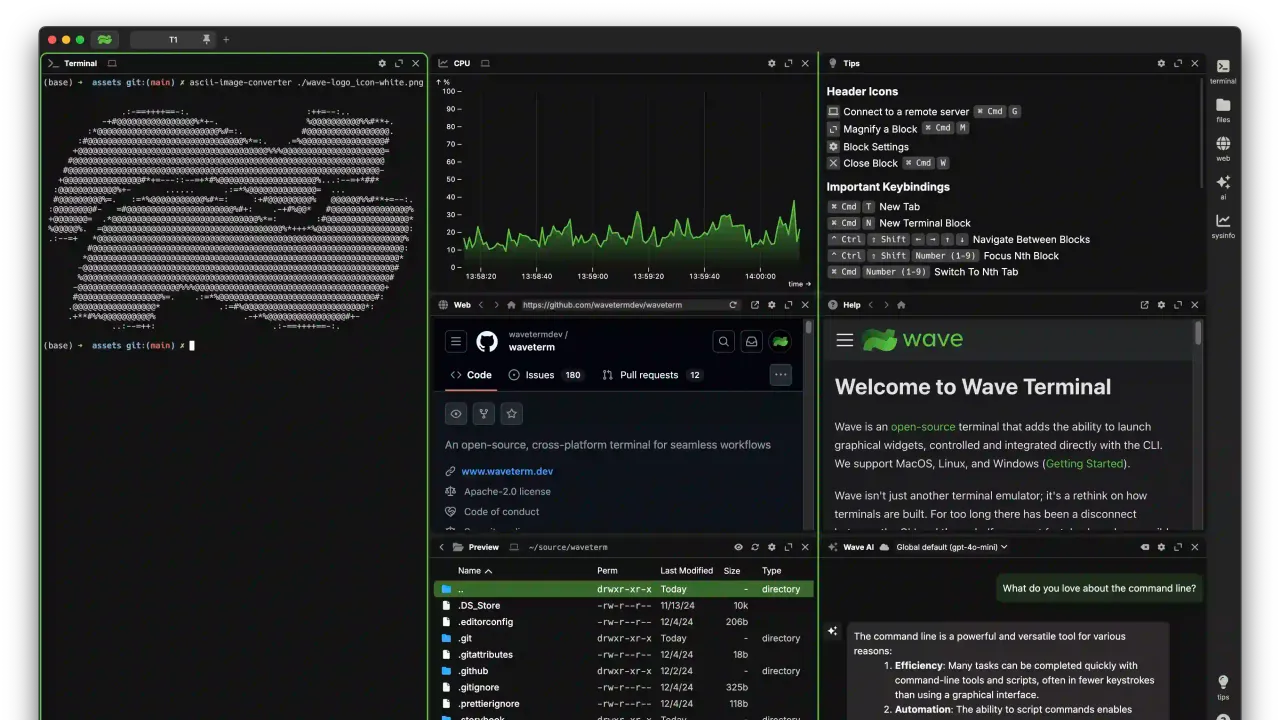Screen dimensions: 1280x720
Task: Fork the waveterm repository icon
Action: pyautogui.click(x=484, y=413)
